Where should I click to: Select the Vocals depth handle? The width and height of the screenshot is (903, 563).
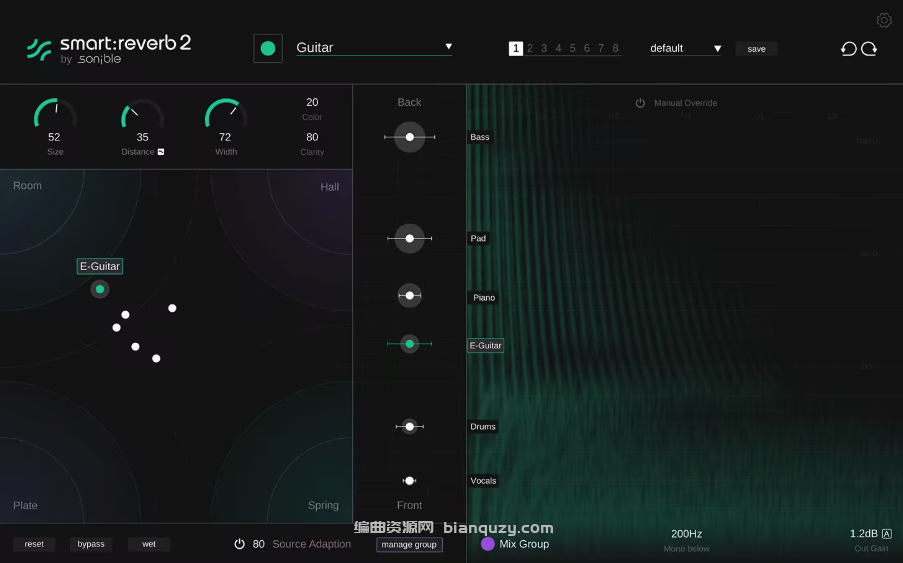click(409, 481)
